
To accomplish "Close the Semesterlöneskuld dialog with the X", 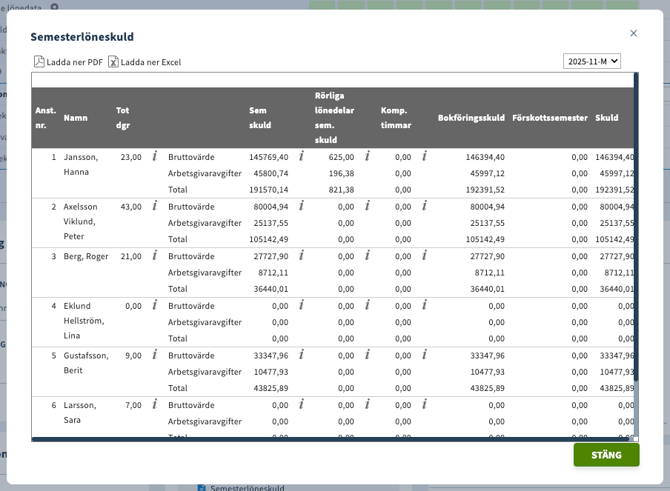I will pos(633,33).
